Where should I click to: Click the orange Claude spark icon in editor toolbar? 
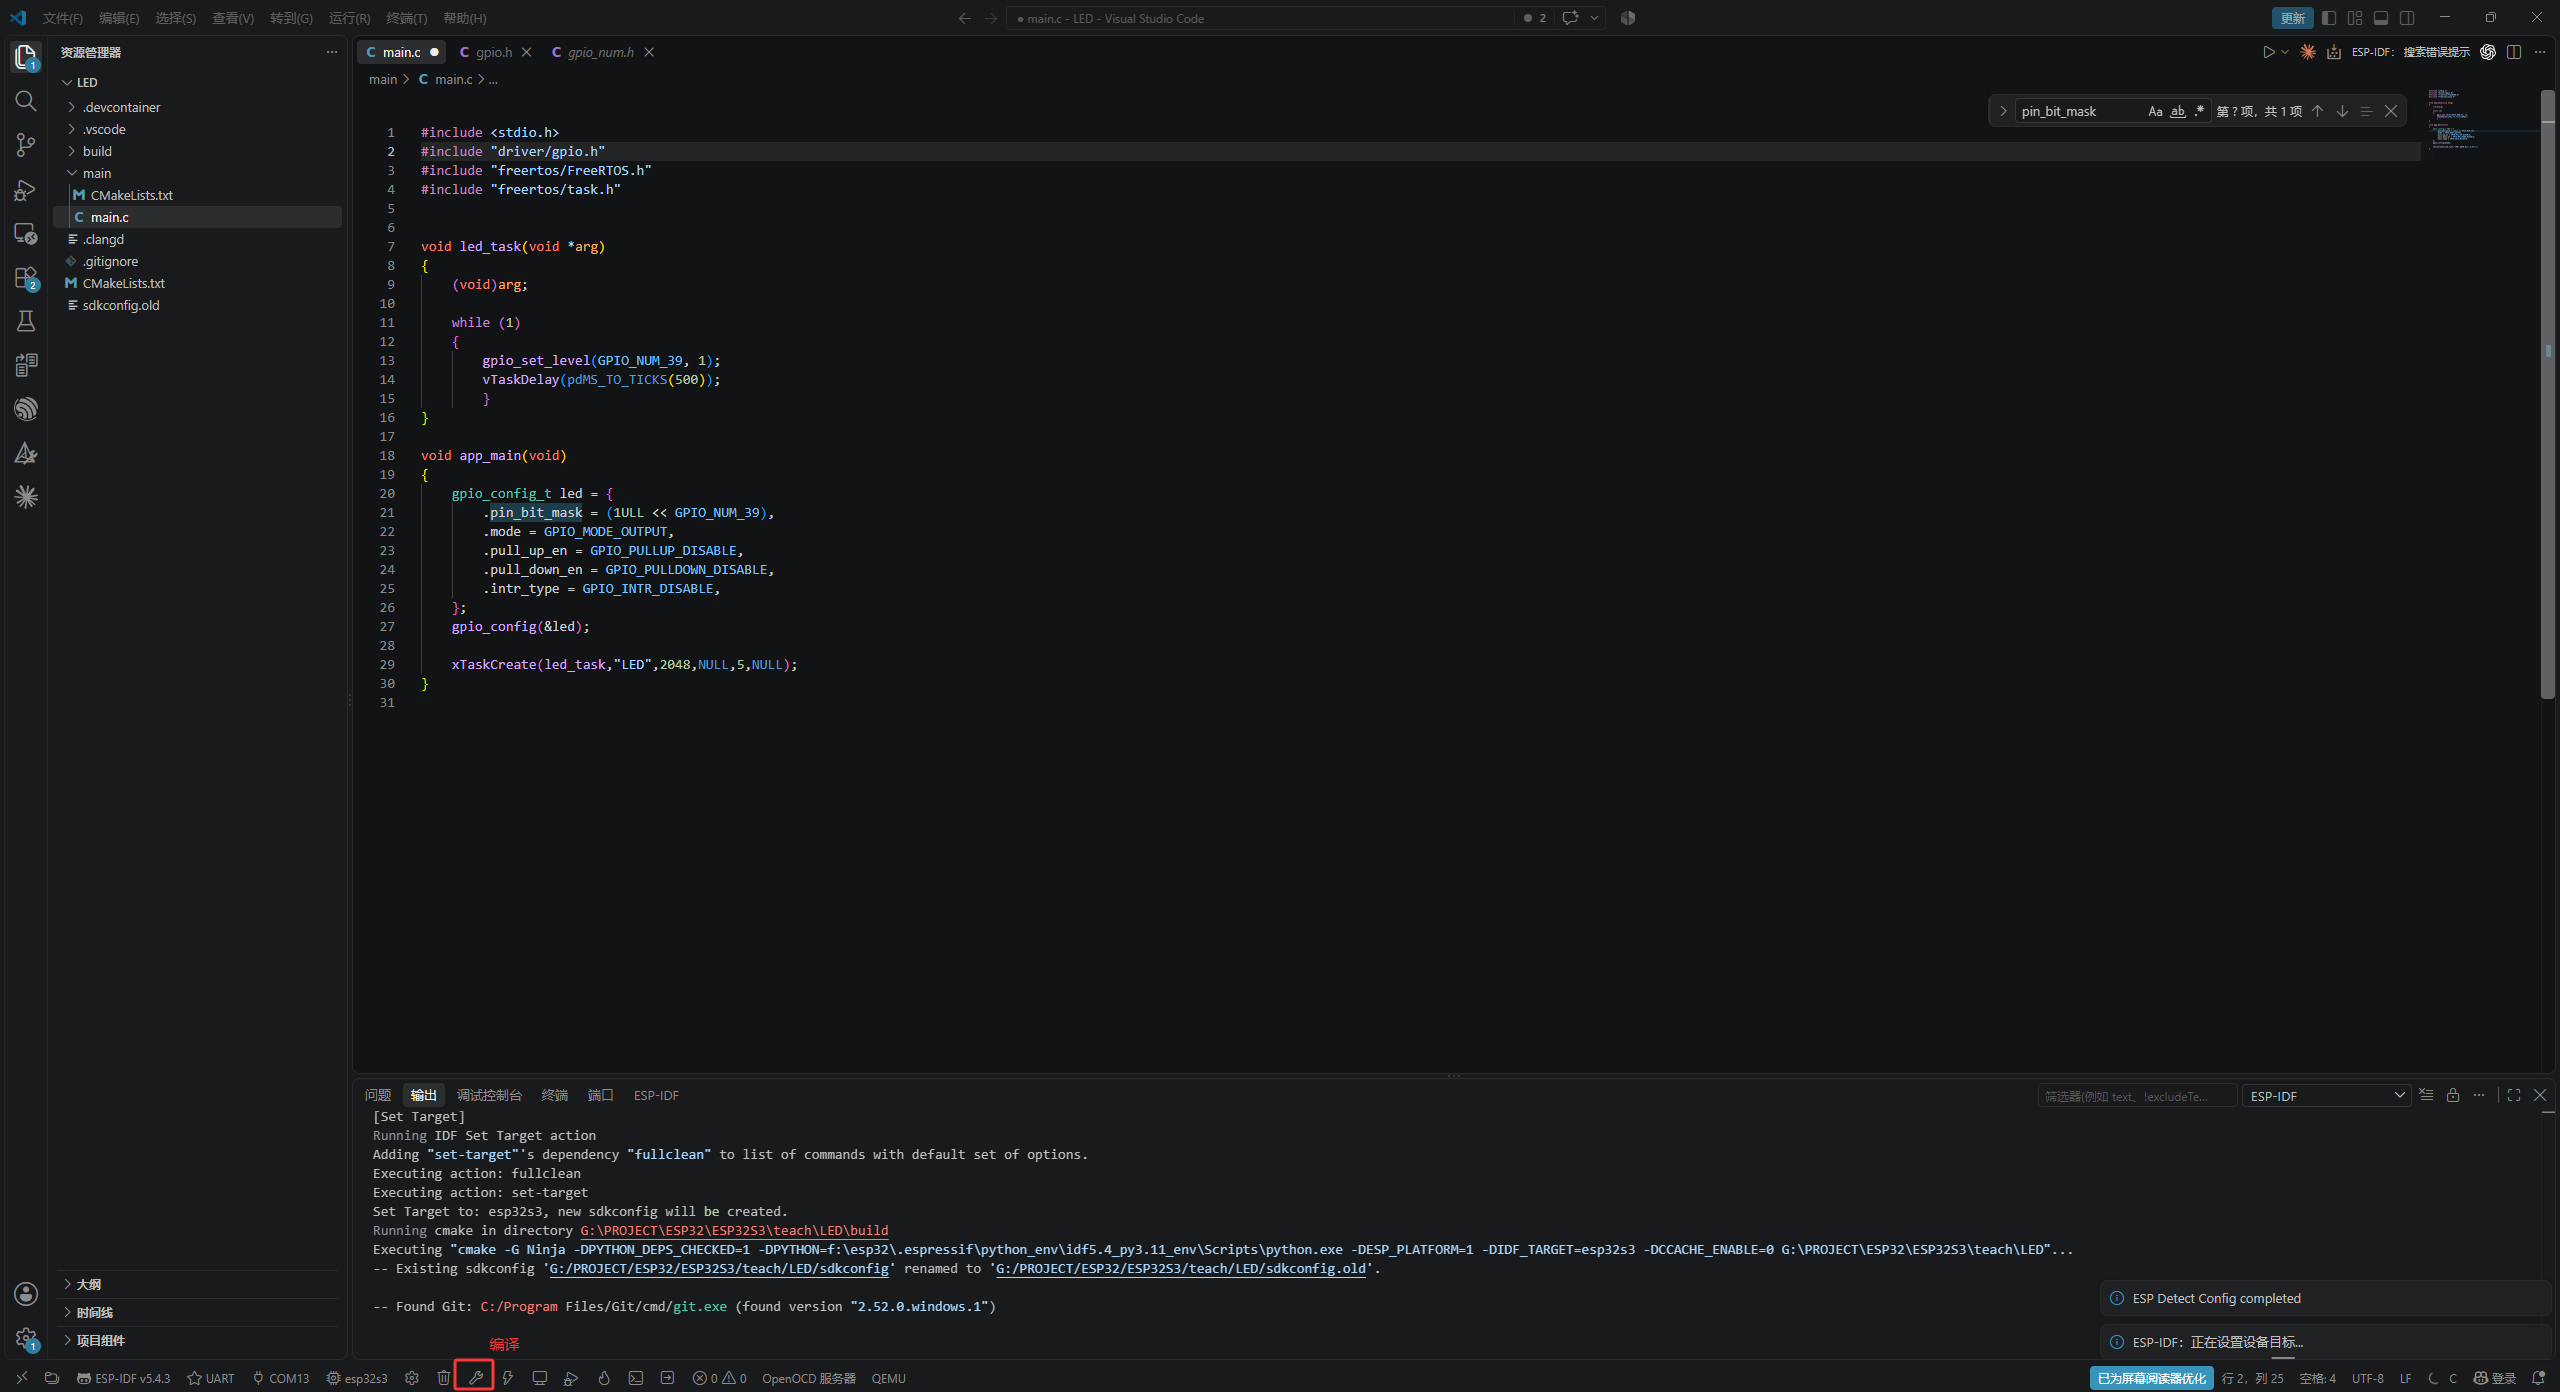[2307, 52]
